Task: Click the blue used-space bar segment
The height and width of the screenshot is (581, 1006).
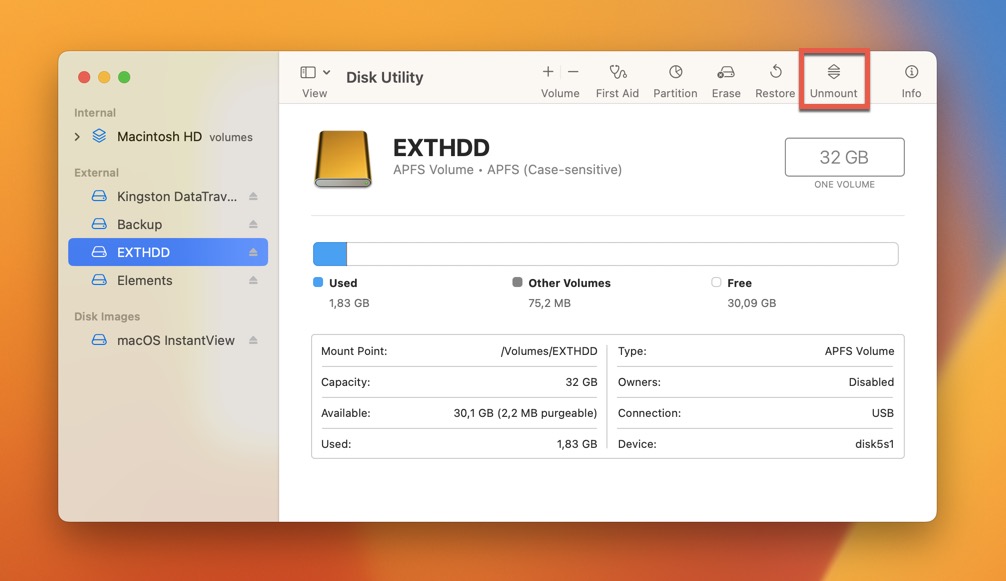Action: tap(330, 254)
